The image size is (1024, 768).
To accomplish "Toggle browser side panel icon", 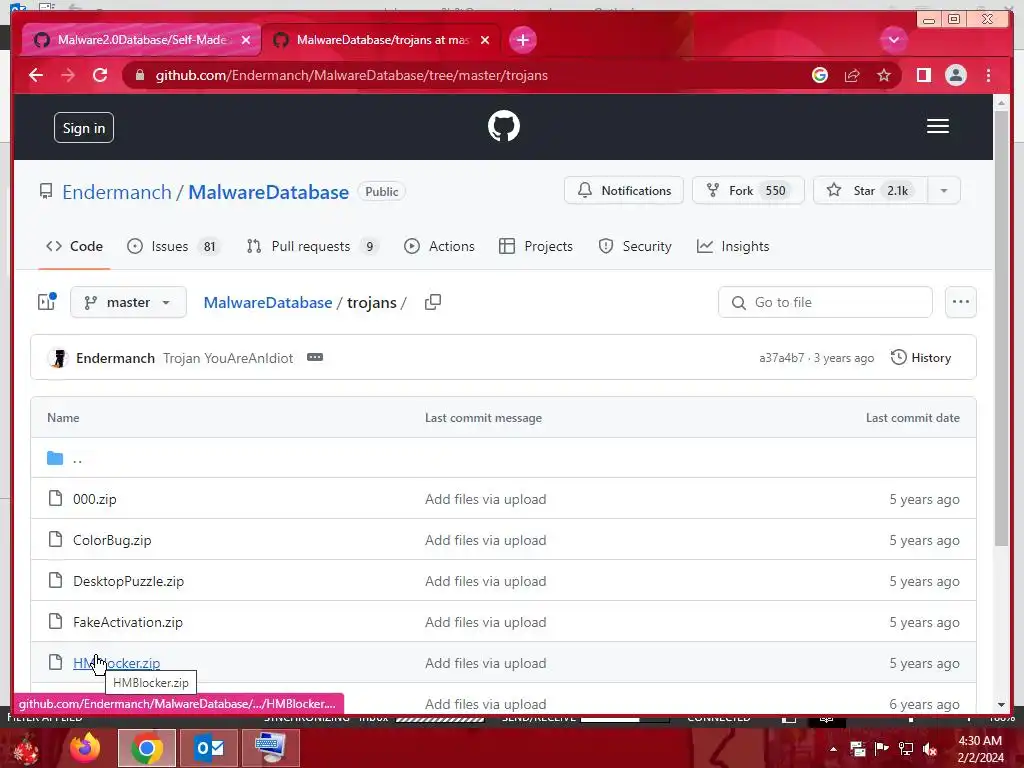I will tap(923, 75).
